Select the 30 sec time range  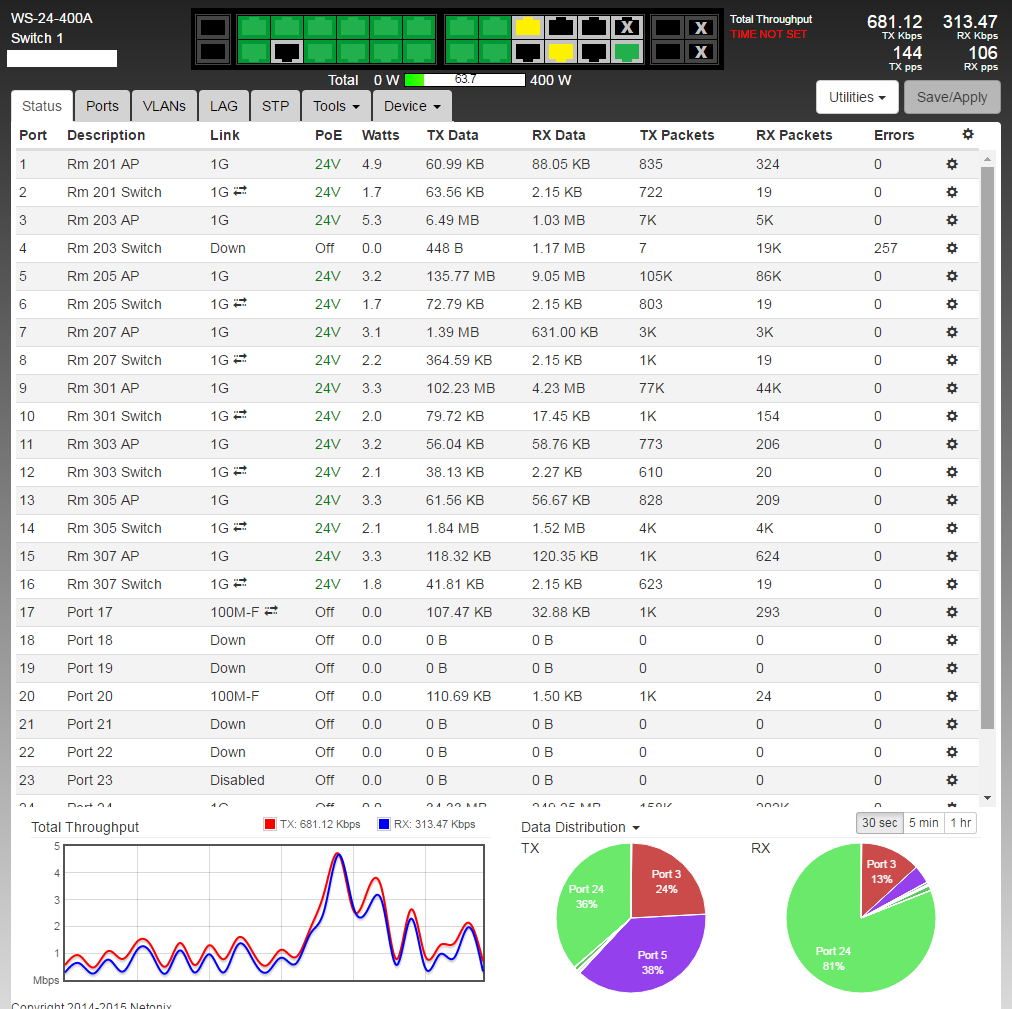880,823
